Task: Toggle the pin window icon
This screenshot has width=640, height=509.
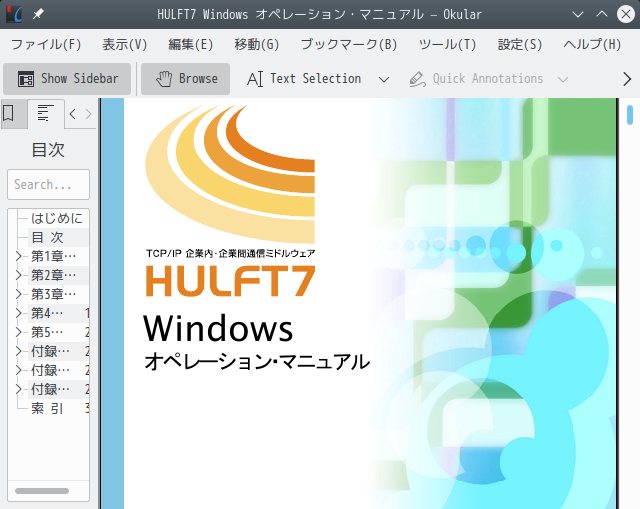Action: (38, 14)
